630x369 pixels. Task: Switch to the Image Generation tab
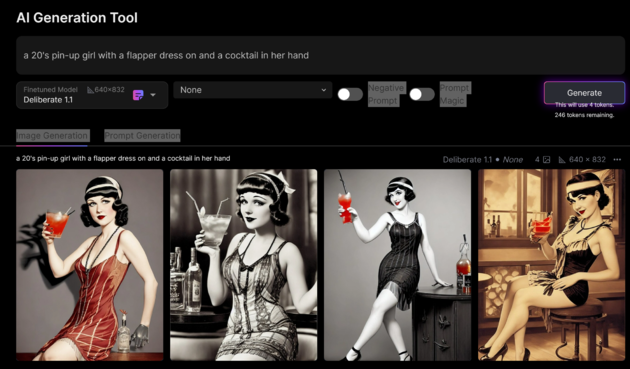52,136
